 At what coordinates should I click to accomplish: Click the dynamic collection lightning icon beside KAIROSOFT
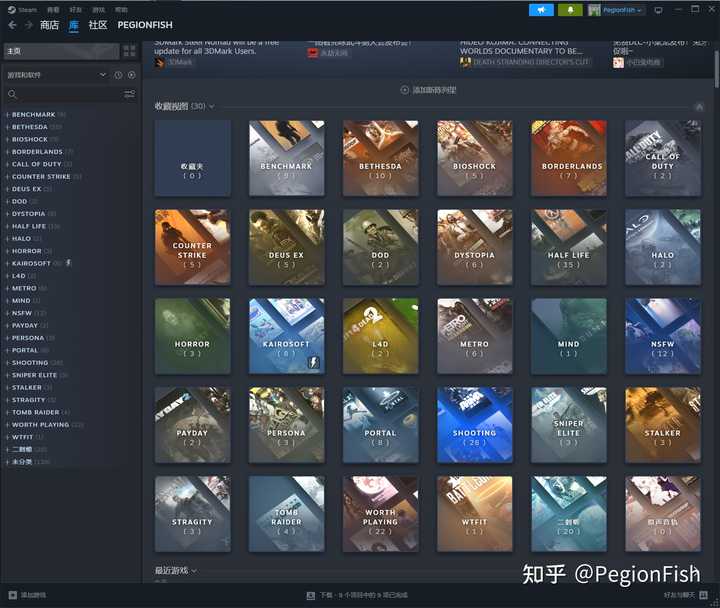point(68,263)
